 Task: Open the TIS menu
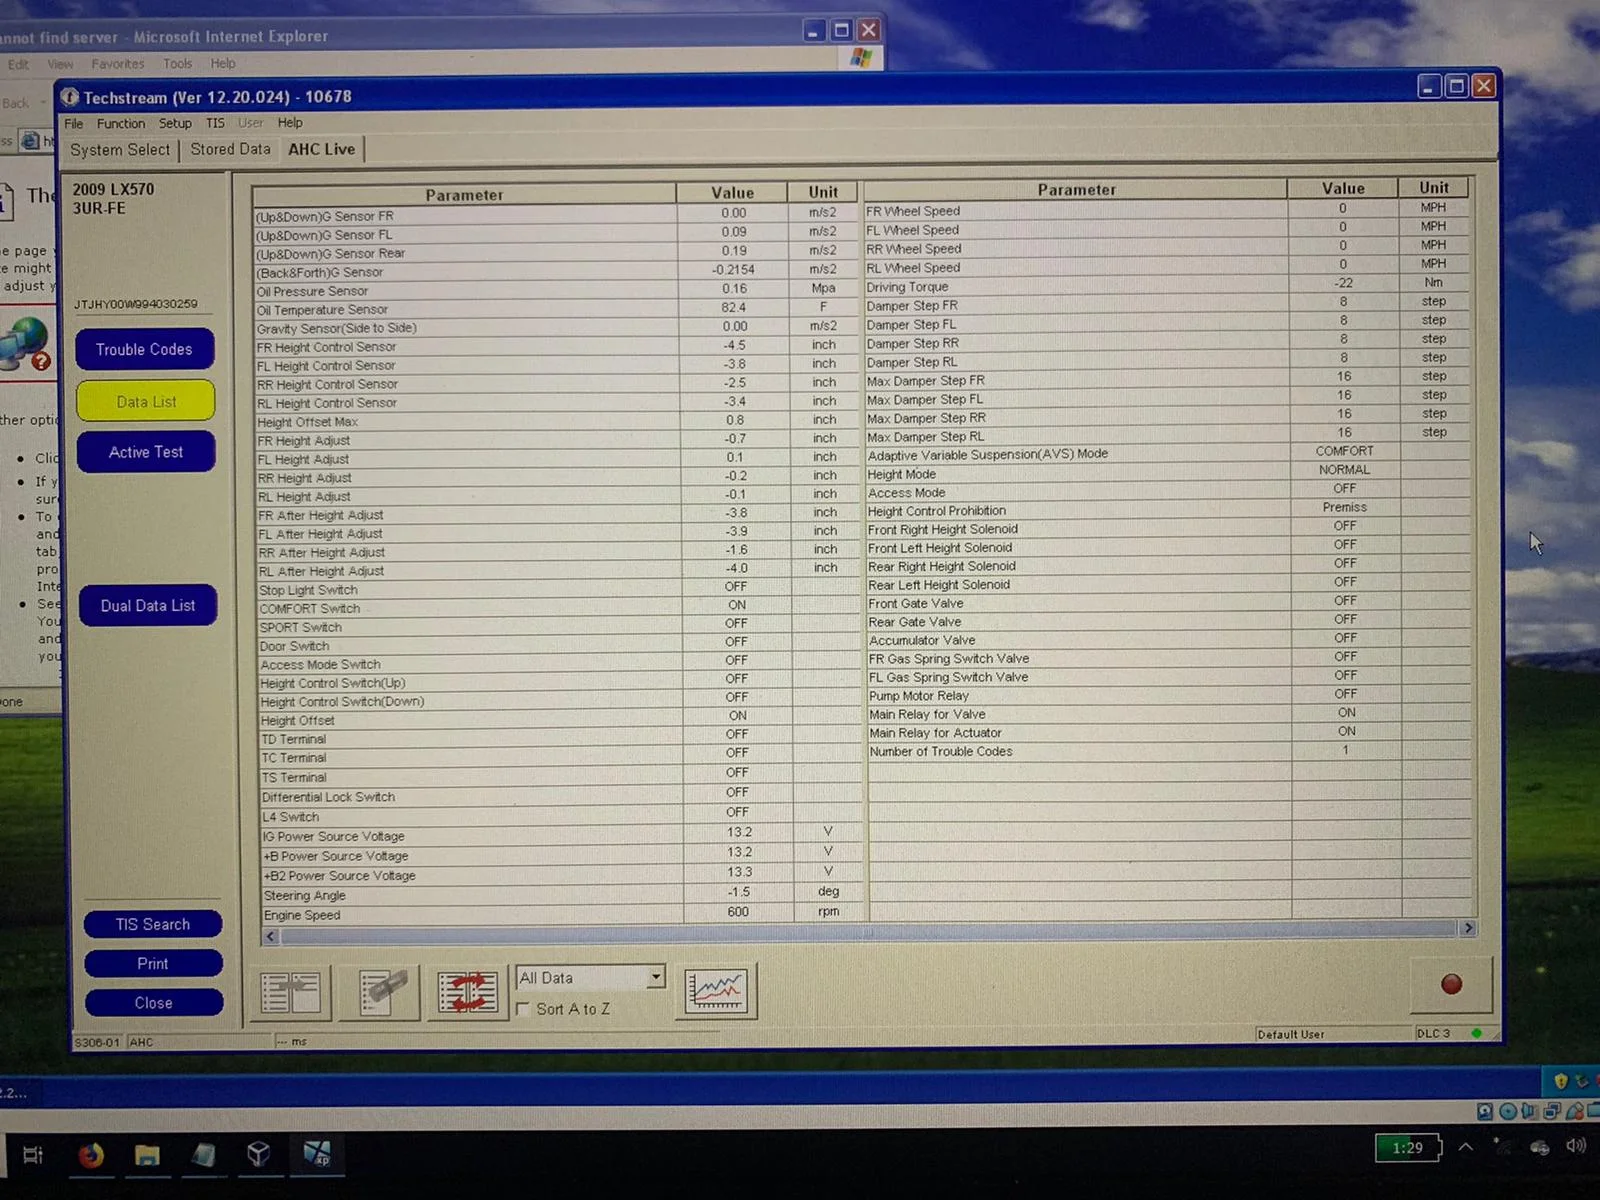215,123
